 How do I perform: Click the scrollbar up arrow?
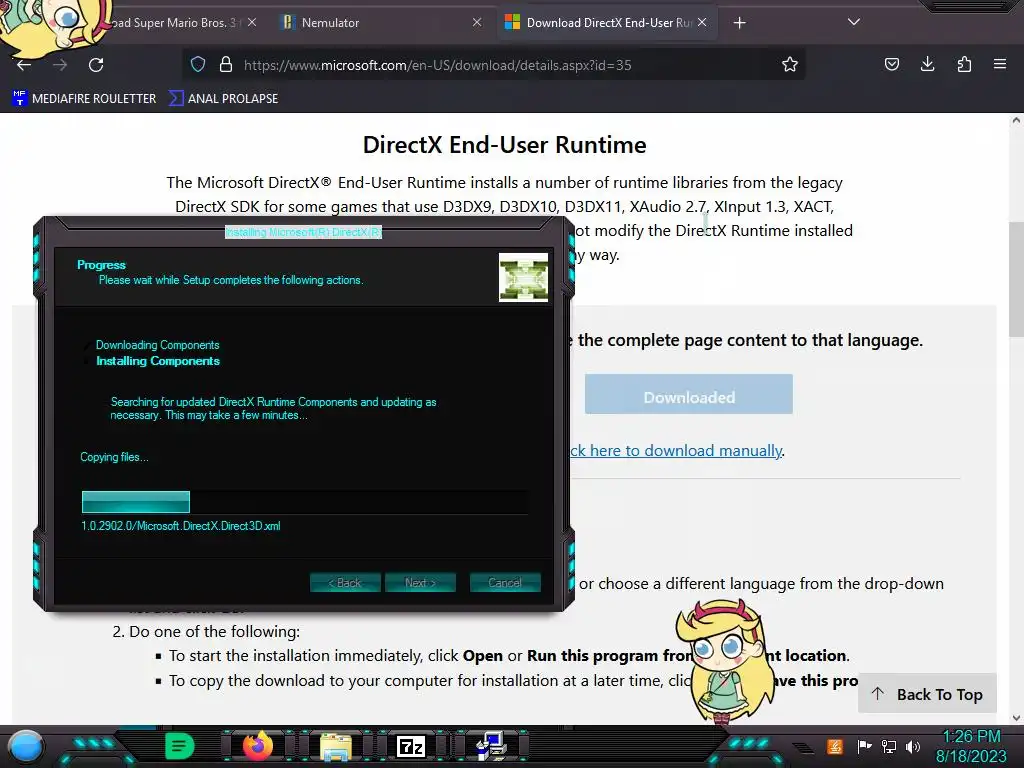click(x=1016, y=120)
